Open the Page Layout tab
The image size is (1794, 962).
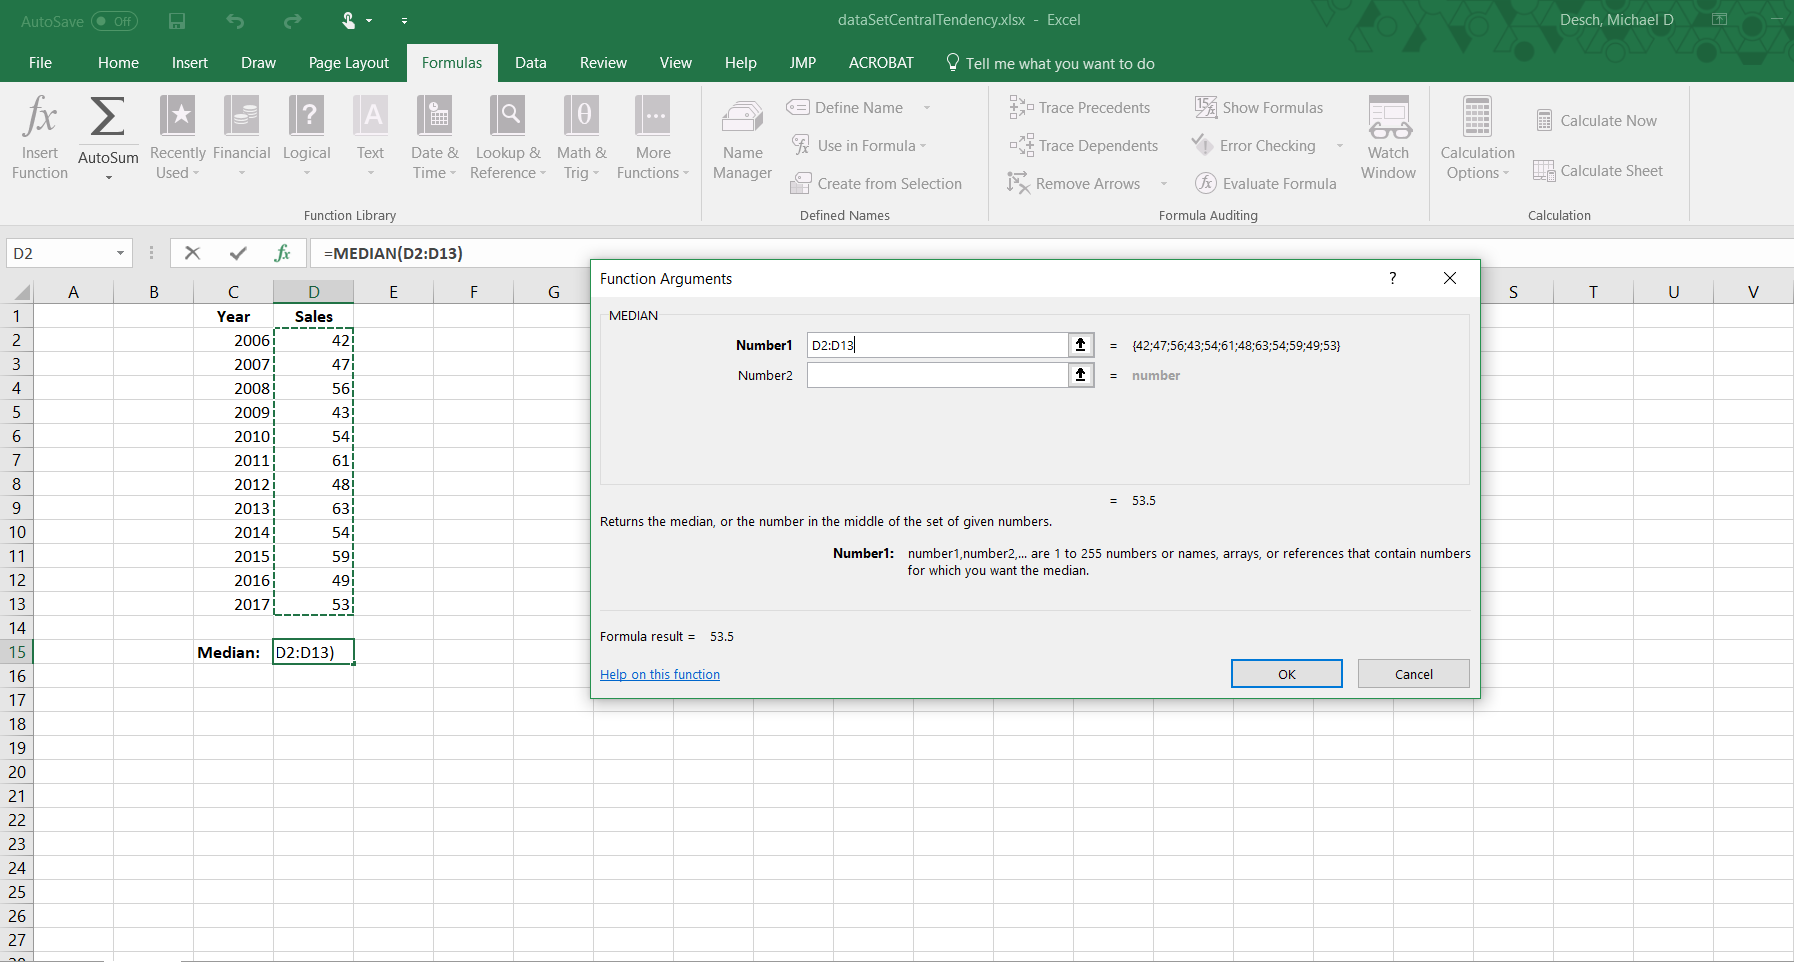pos(348,63)
